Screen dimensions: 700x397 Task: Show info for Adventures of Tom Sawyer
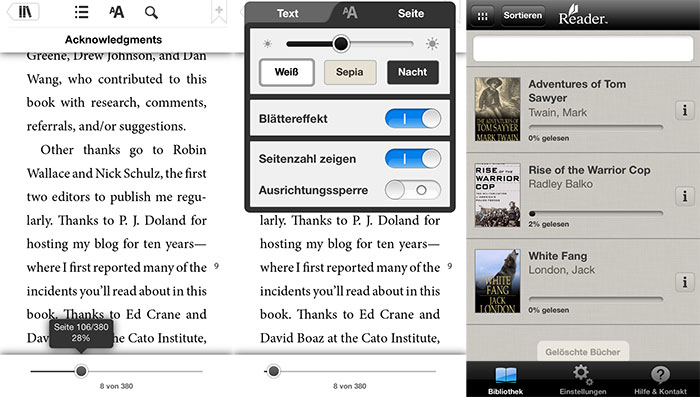[x=685, y=110]
